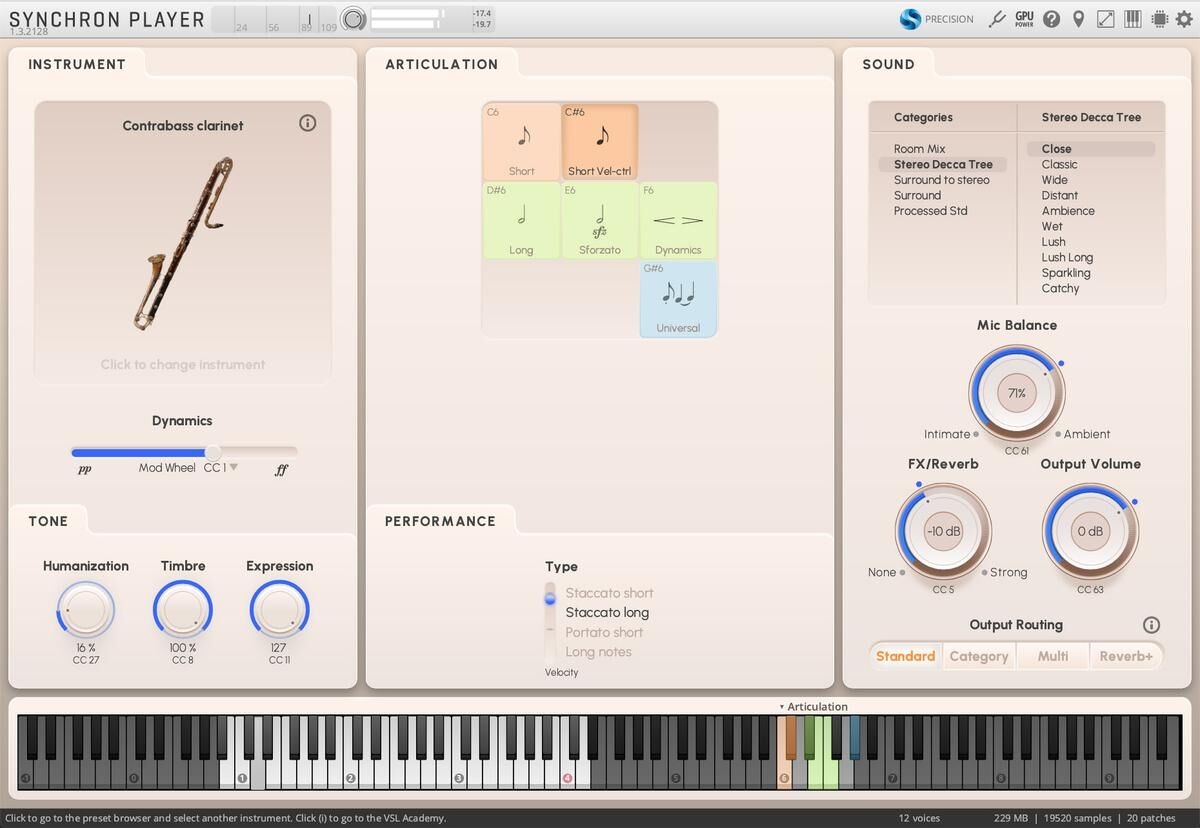Image resolution: width=1200 pixels, height=828 pixels.
Task: Toggle the piano keyboard view icon
Action: point(1133,19)
